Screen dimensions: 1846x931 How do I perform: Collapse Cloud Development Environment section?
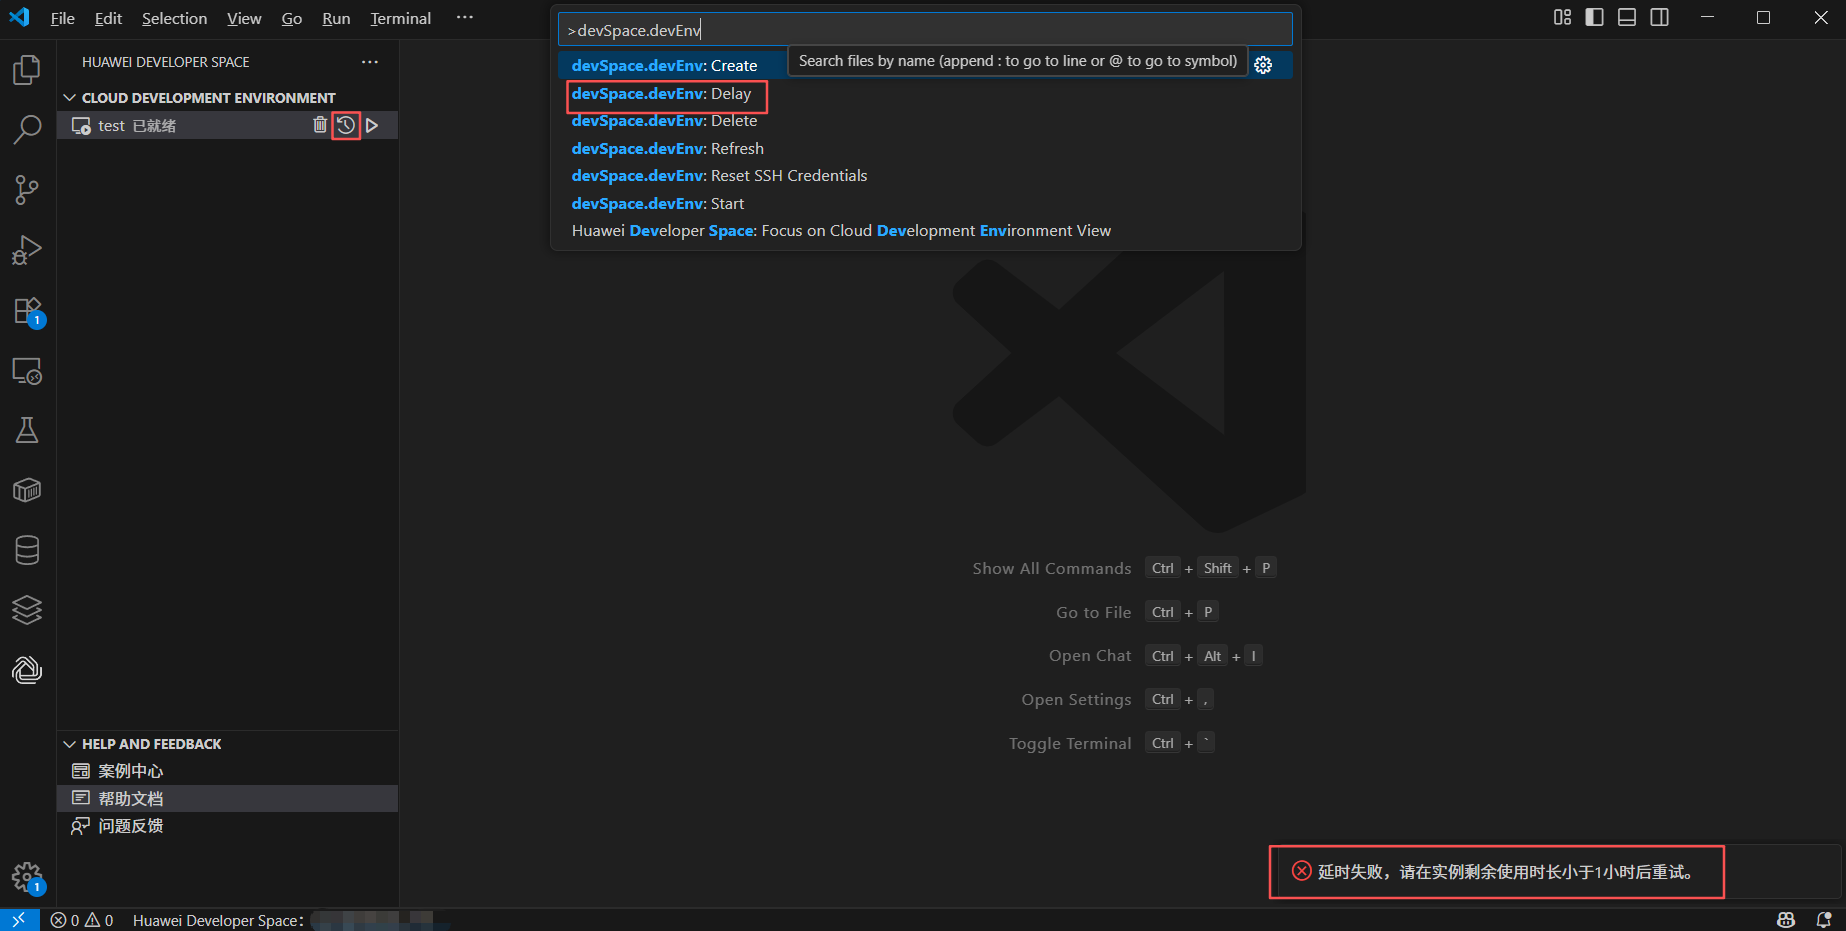pyautogui.click(x=70, y=98)
